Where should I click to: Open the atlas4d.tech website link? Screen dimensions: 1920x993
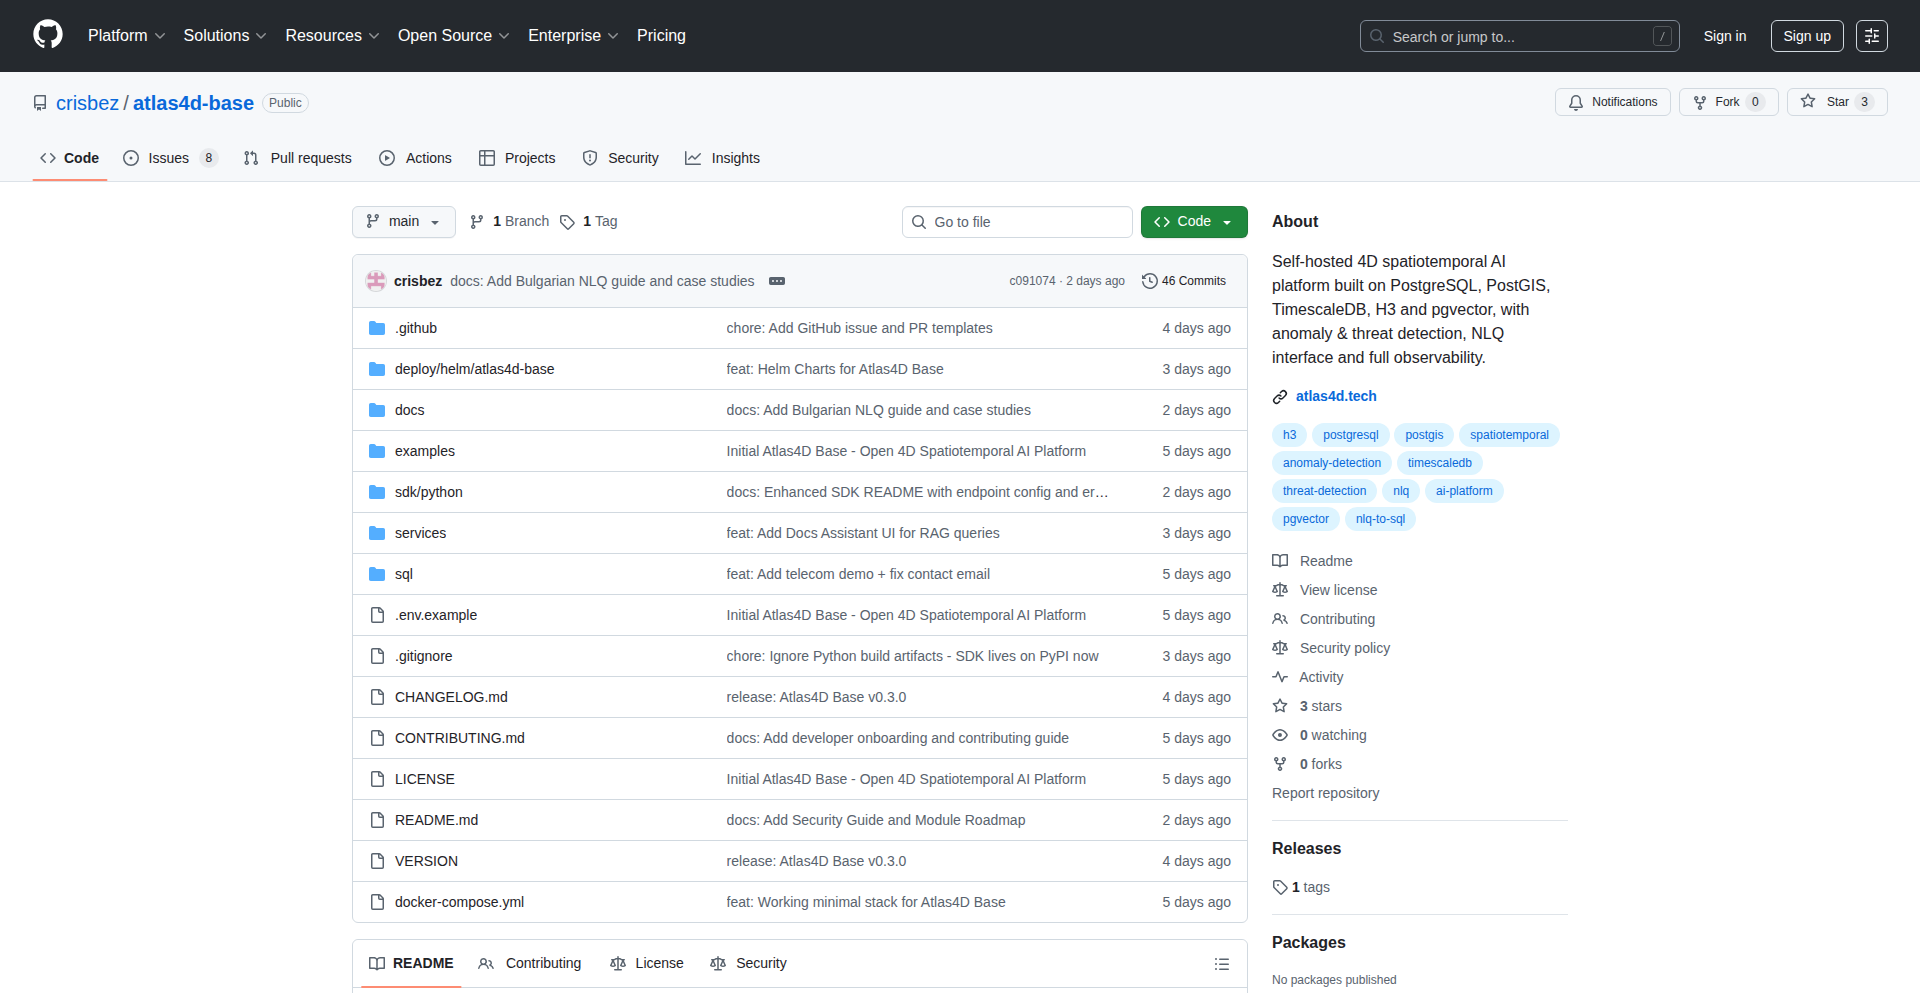[x=1336, y=397]
